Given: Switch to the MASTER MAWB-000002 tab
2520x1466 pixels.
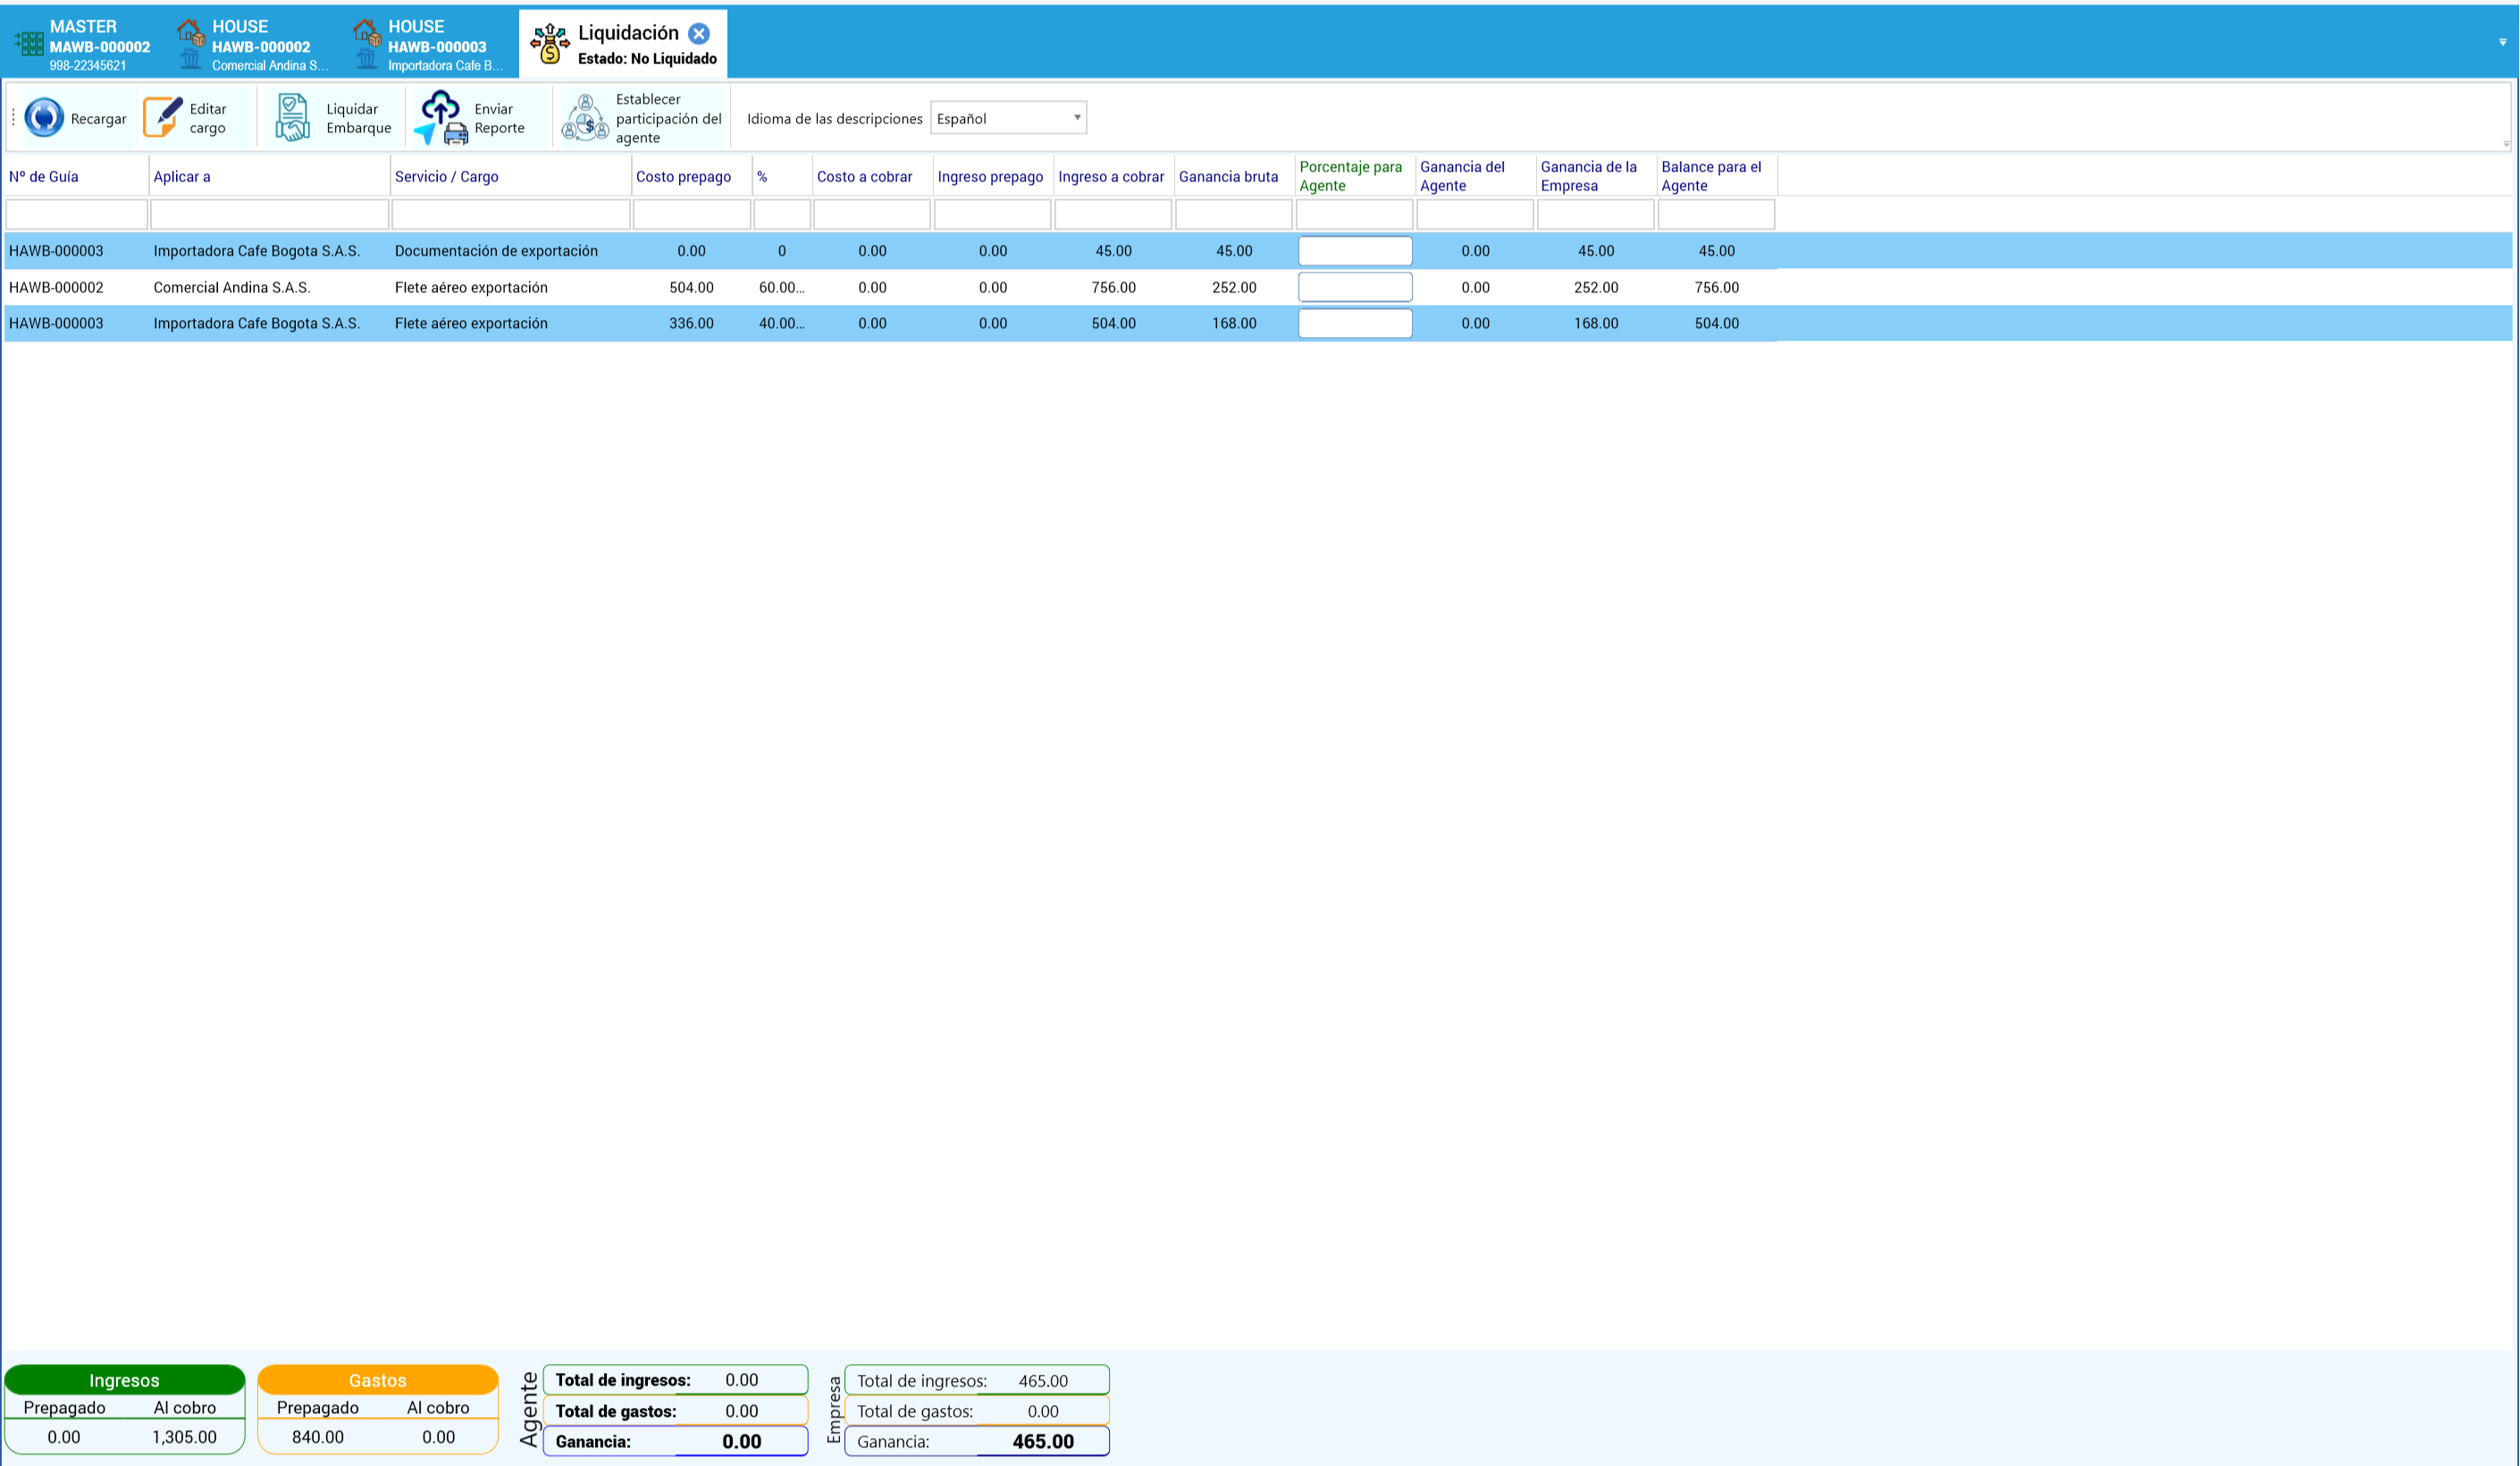Looking at the screenshot, I should tap(83, 45).
